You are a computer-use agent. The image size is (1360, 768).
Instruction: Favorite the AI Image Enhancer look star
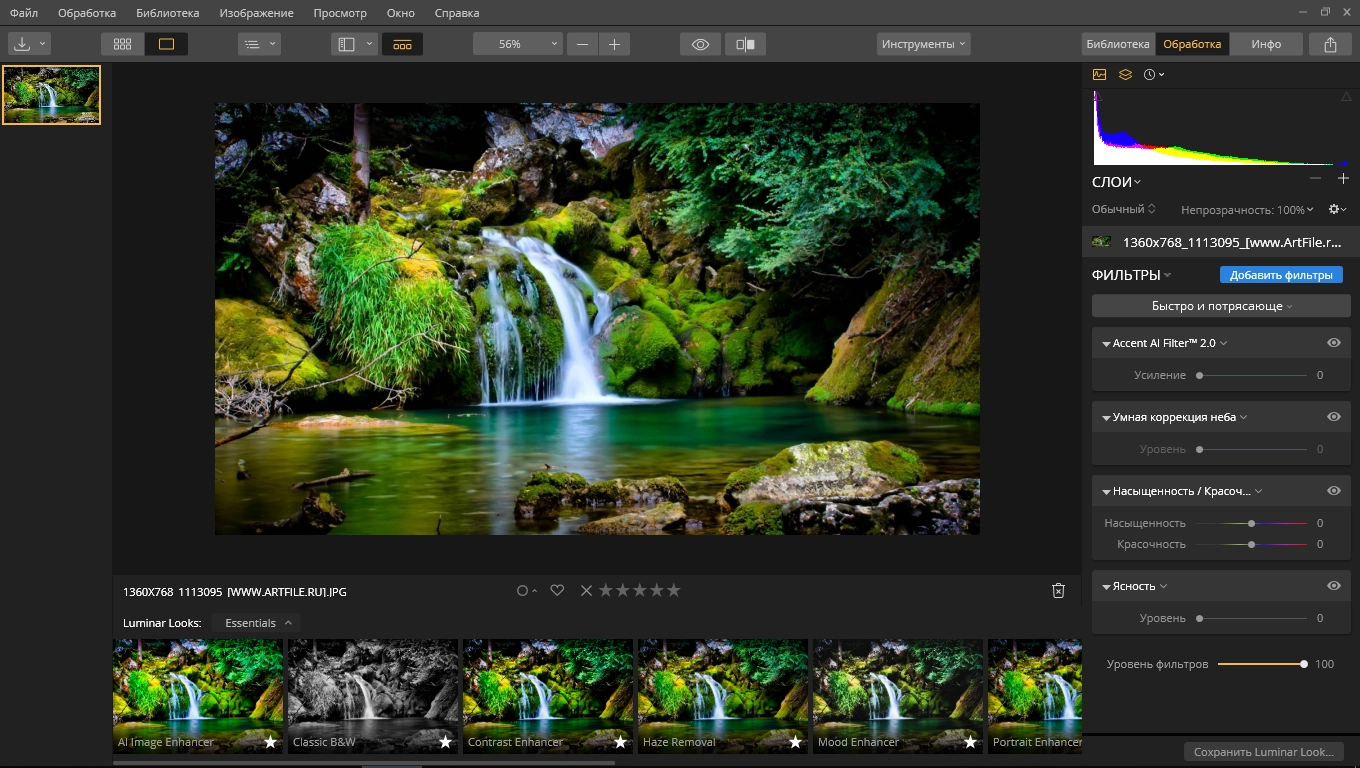pyautogui.click(x=270, y=742)
